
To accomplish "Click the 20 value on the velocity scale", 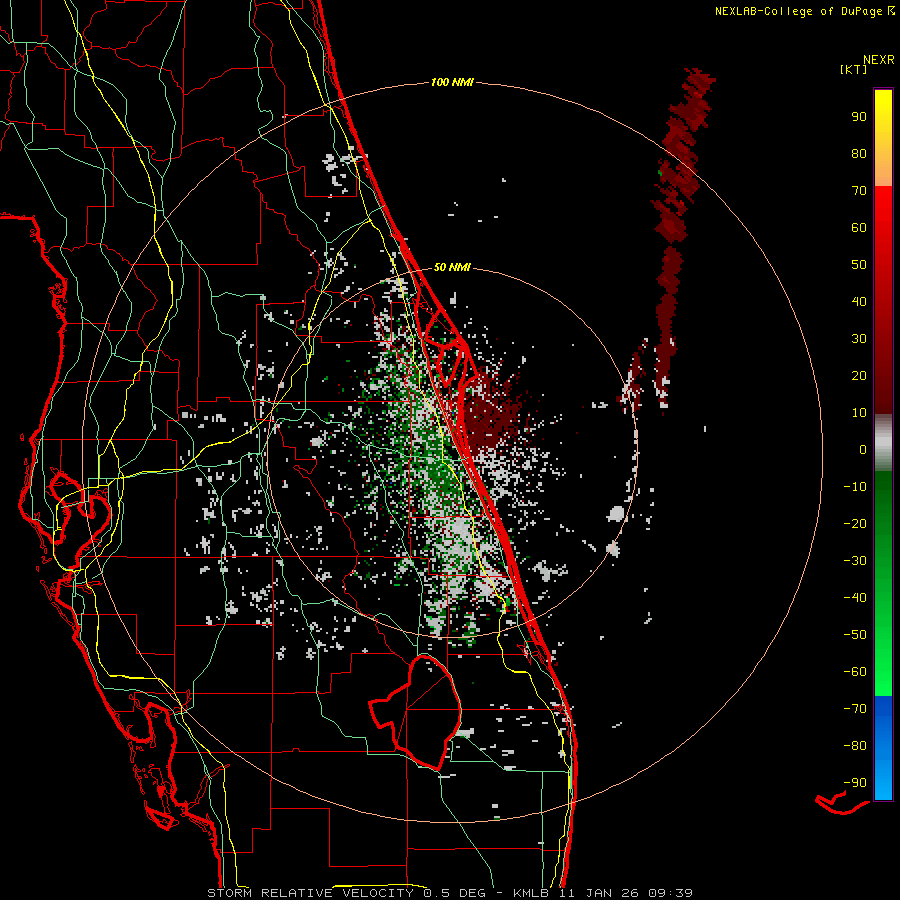I will pos(859,375).
